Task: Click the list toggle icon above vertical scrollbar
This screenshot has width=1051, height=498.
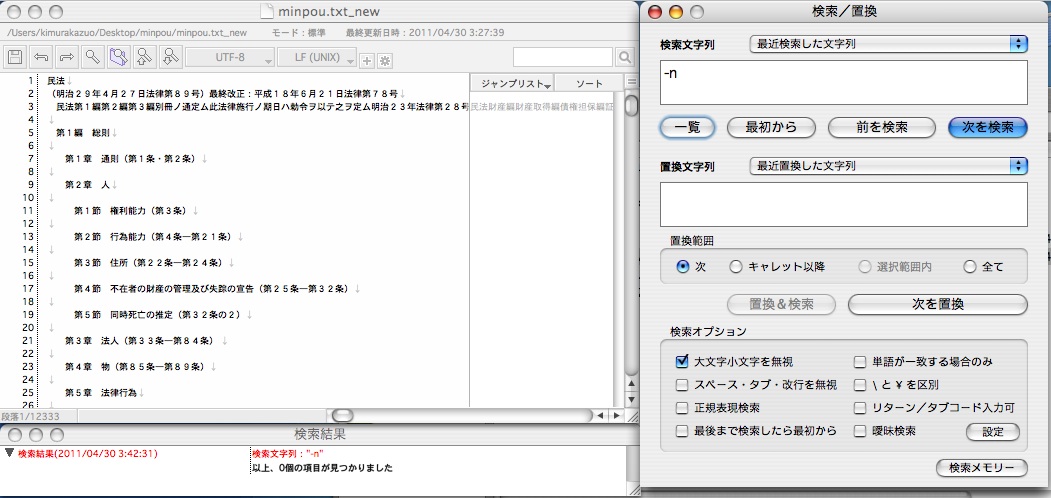Action: pyautogui.click(x=631, y=82)
